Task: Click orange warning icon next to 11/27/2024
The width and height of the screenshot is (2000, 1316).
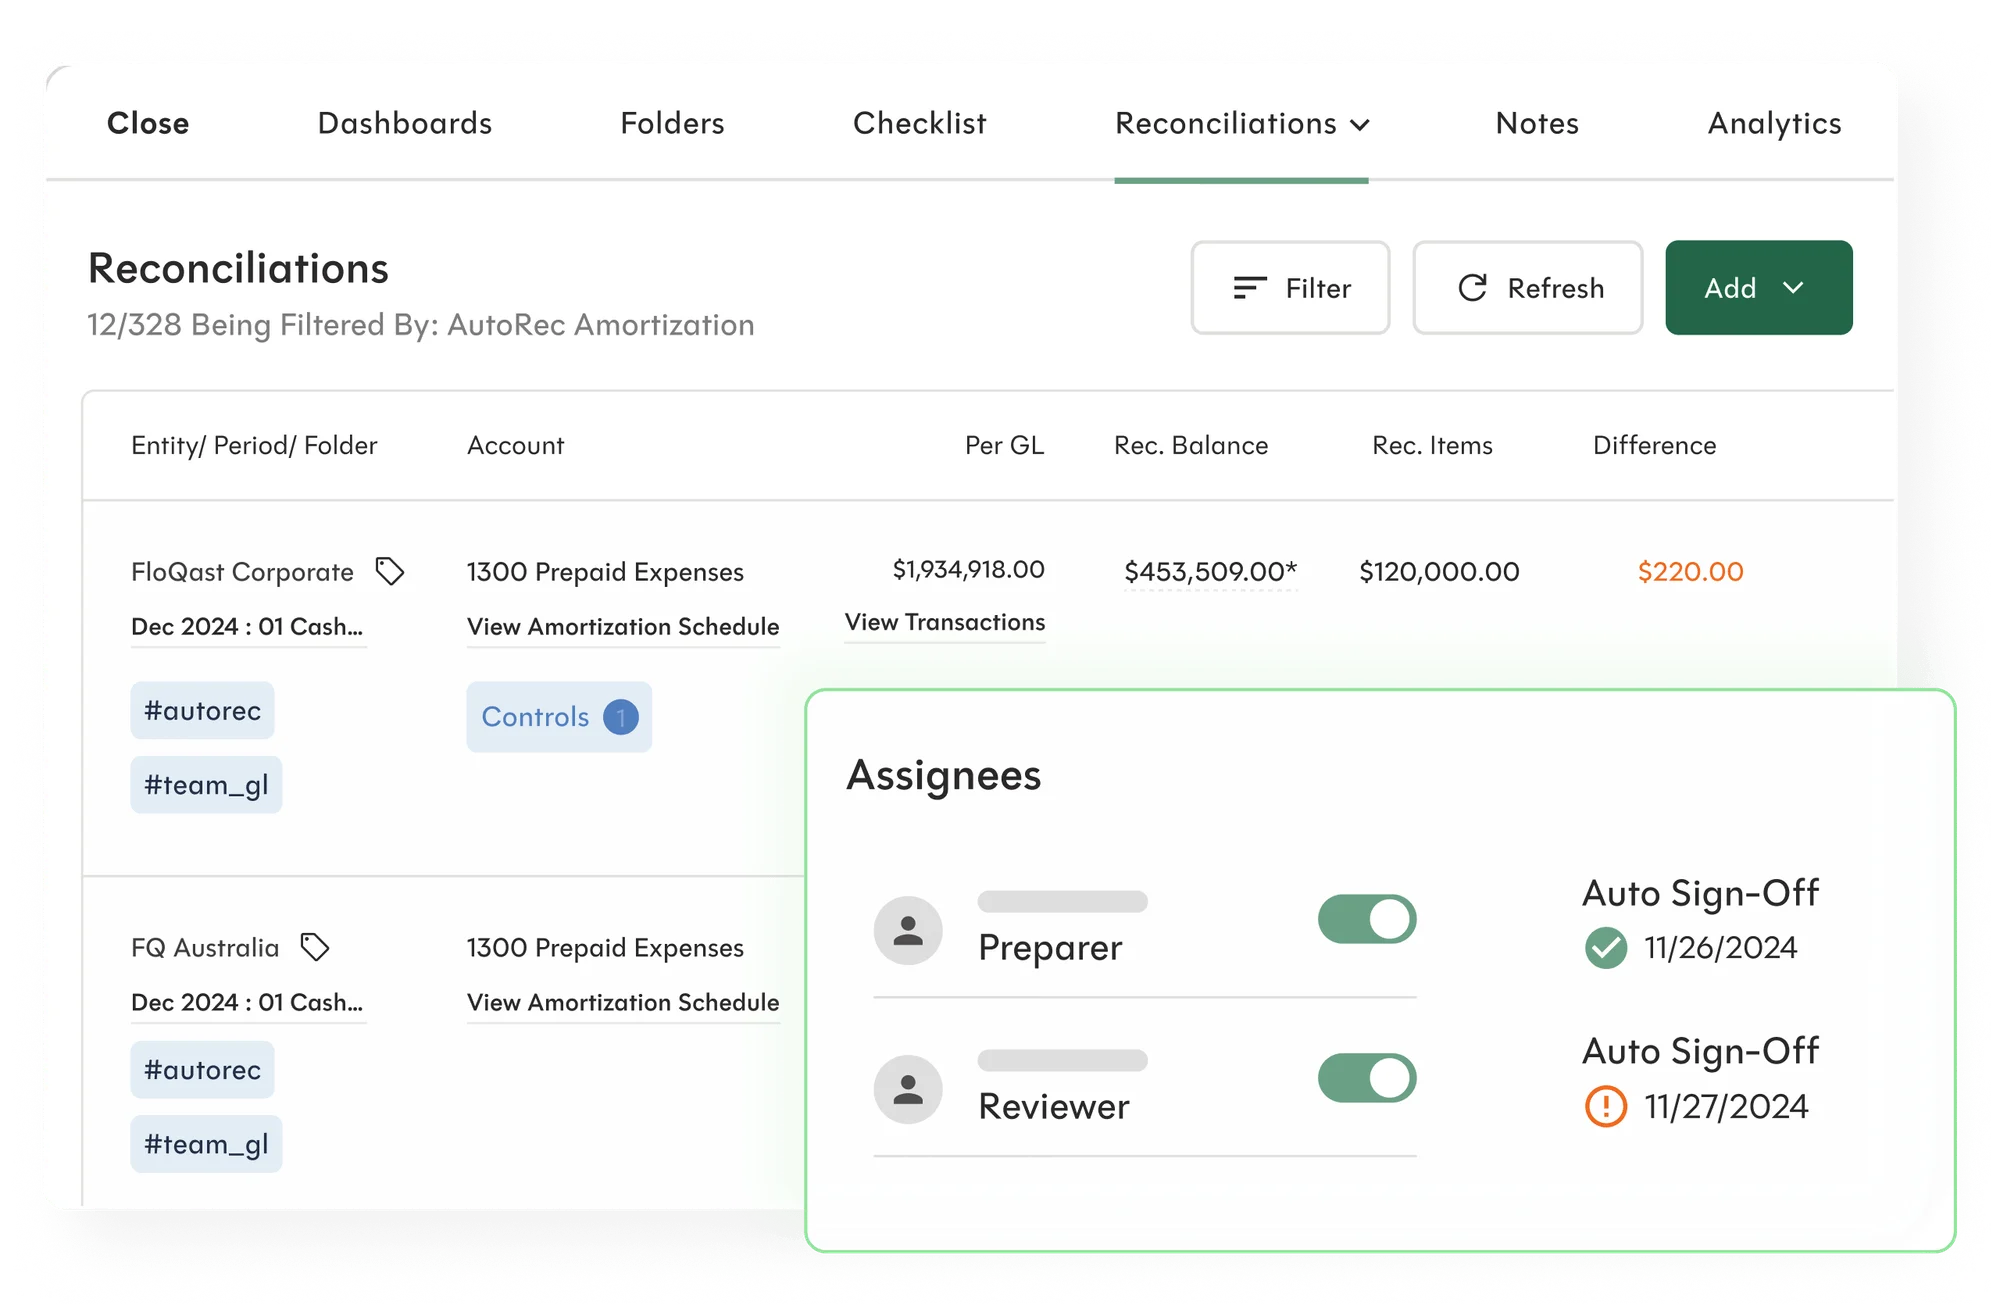Action: tap(1606, 1107)
